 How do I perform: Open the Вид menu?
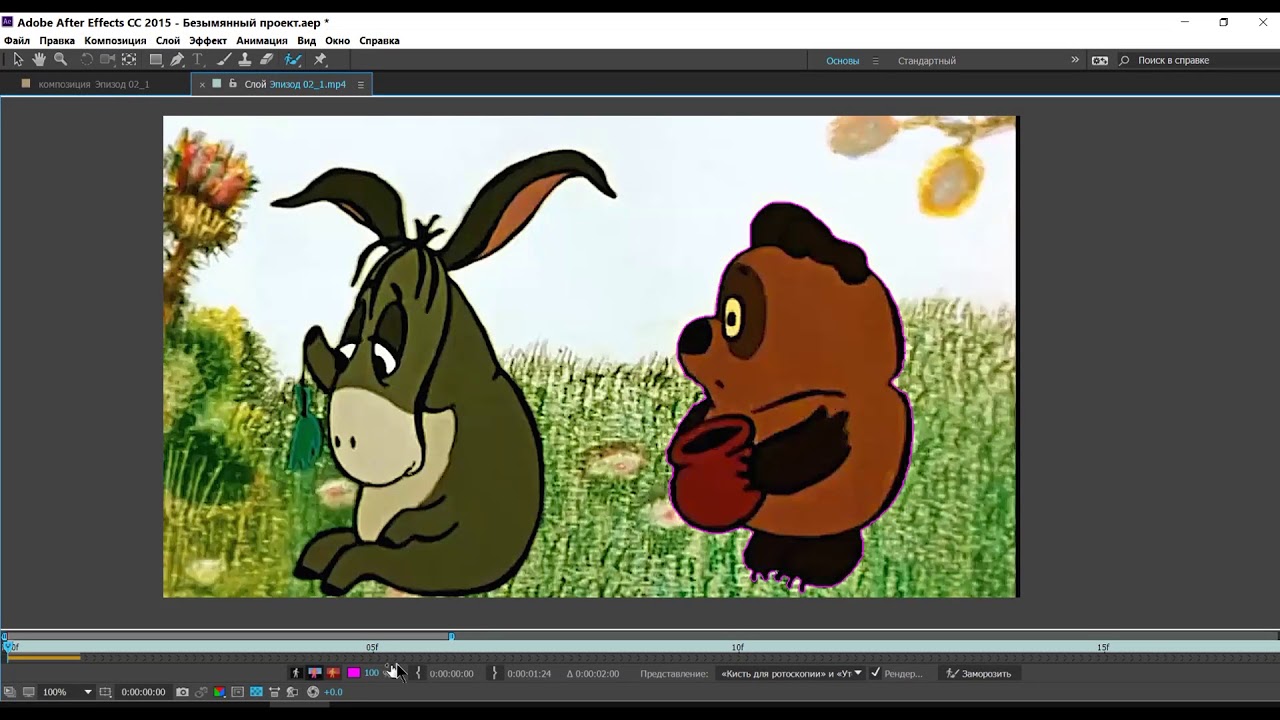[x=307, y=41]
